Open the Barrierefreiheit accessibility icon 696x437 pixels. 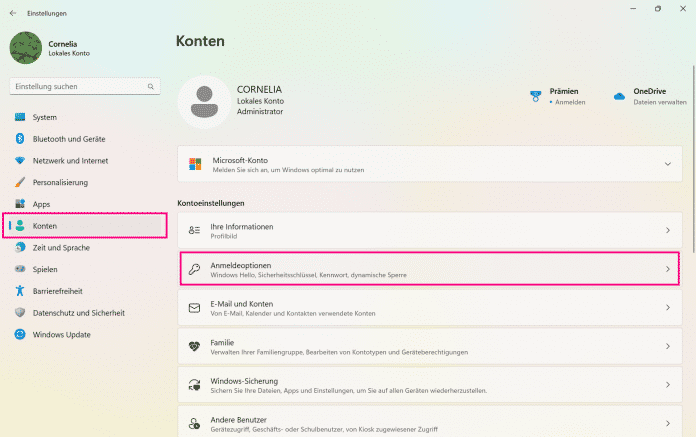click(x=19, y=291)
